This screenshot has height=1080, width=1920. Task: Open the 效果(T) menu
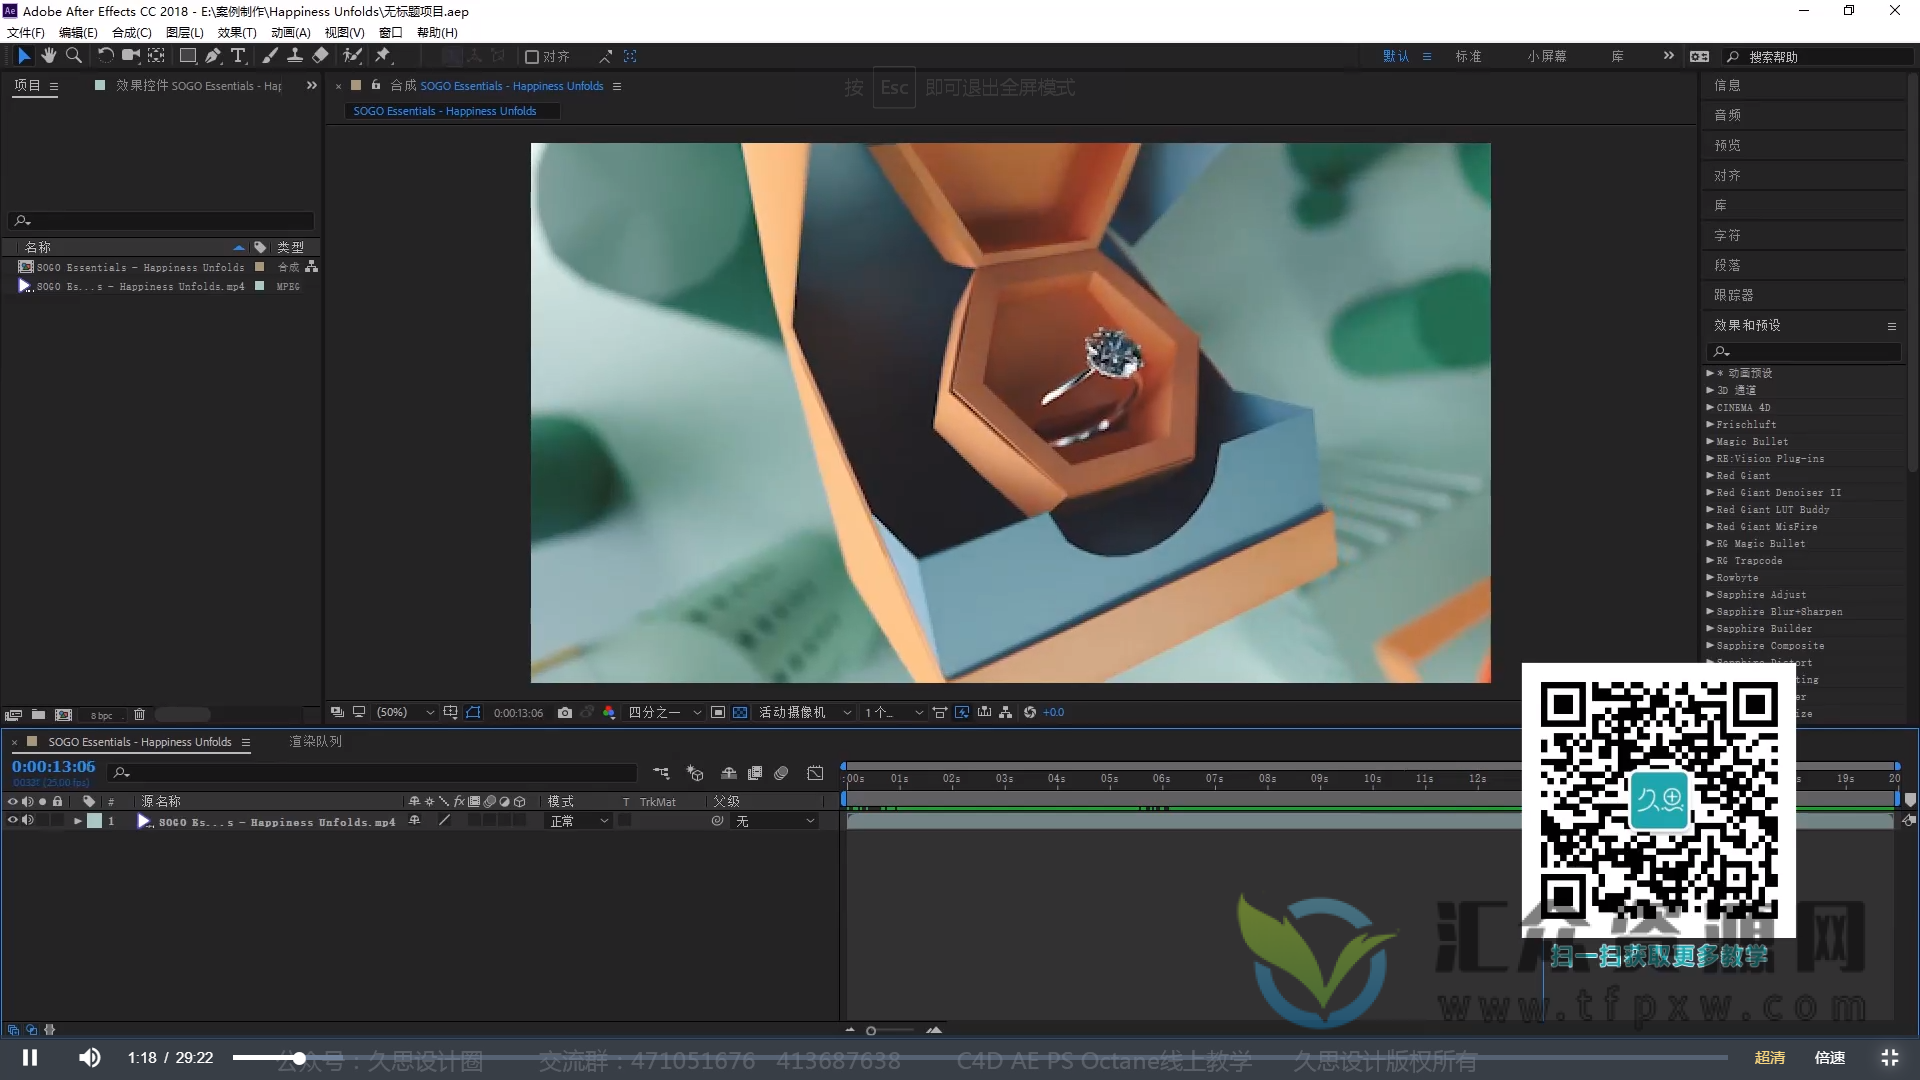(237, 32)
